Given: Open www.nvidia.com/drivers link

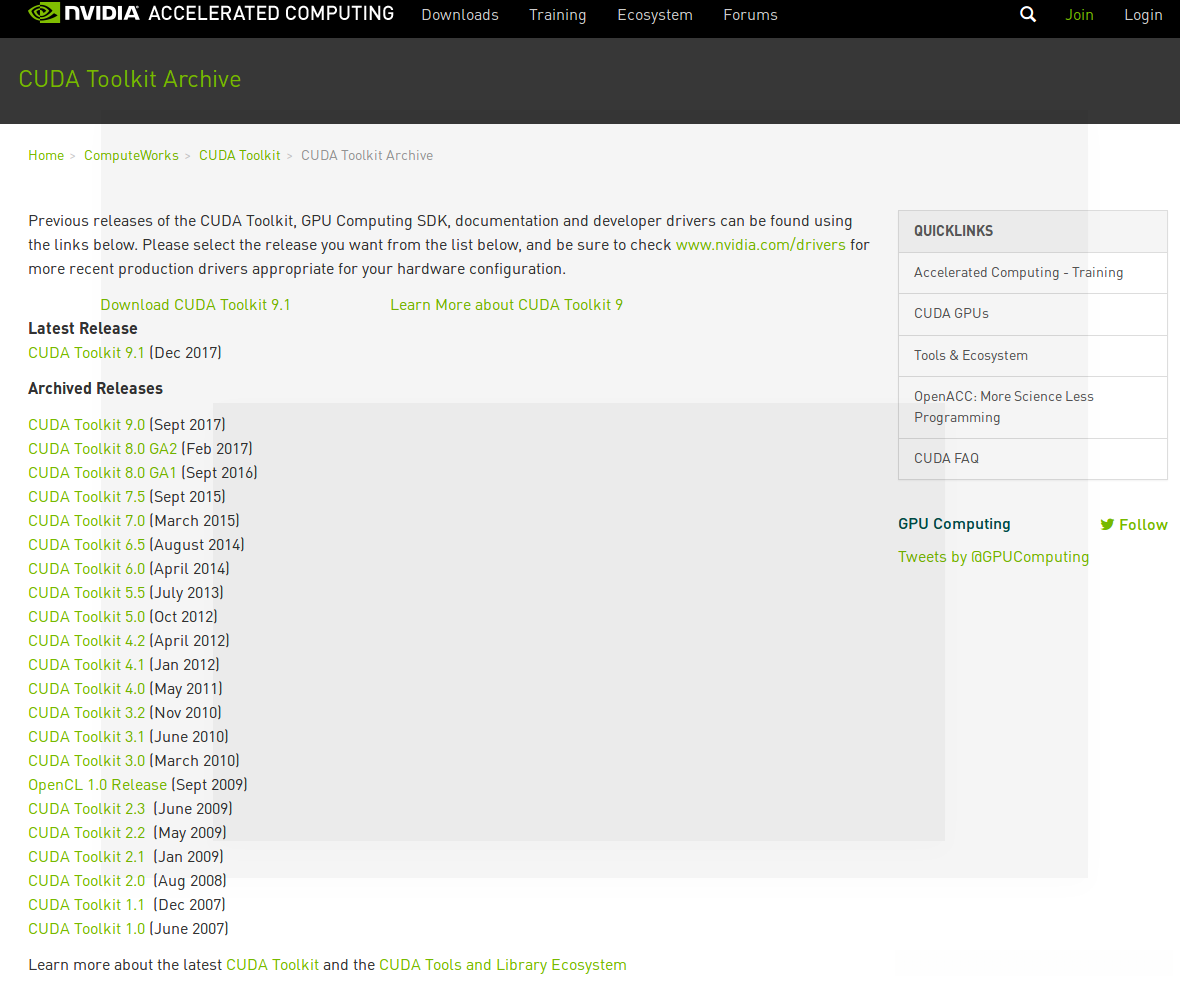Looking at the screenshot, I should (760, 245).
